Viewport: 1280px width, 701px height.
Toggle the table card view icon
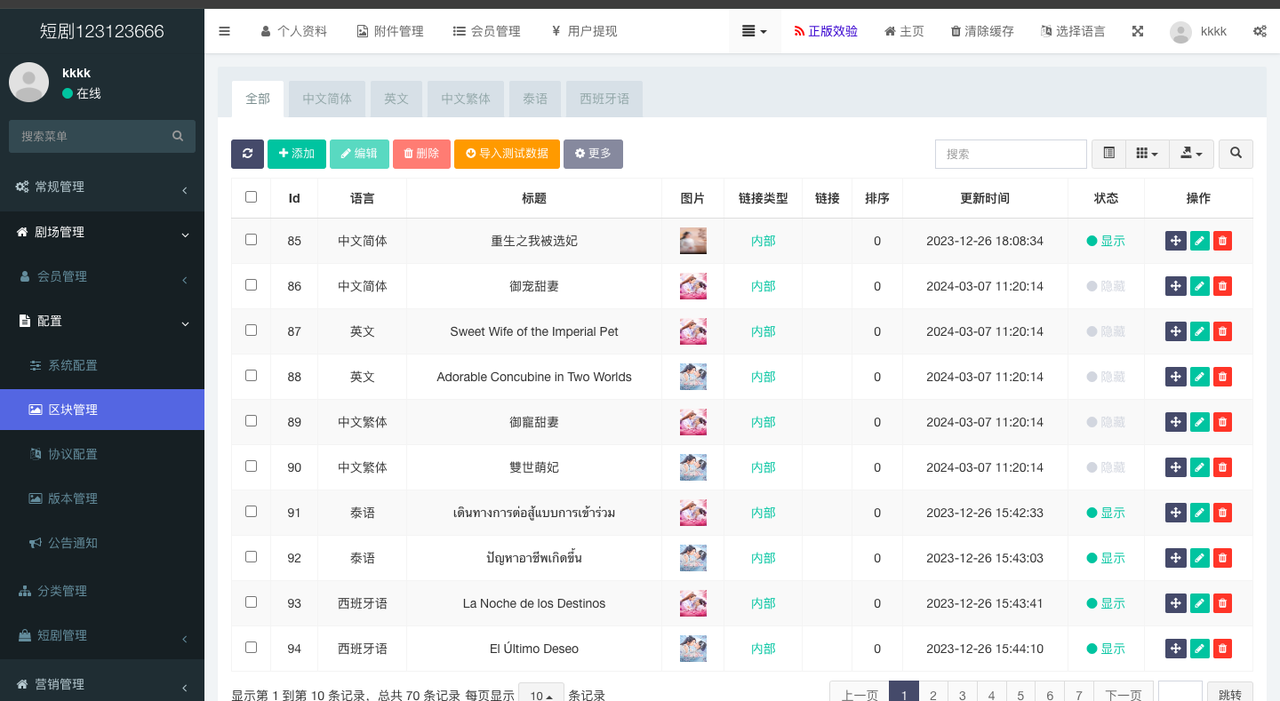(x=1109, y=154)
